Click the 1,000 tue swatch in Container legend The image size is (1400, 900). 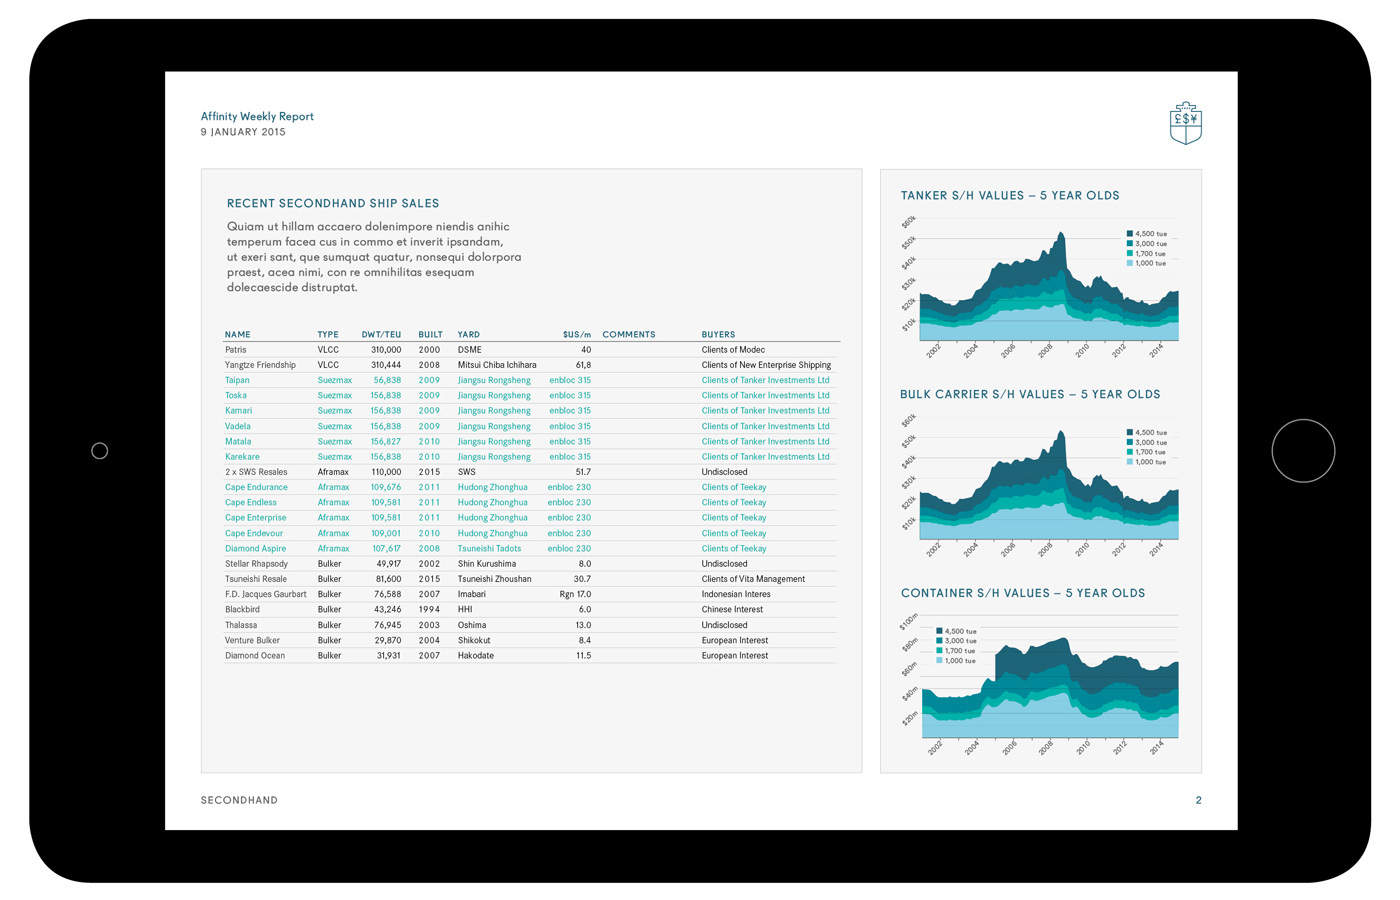(x=939, y=661)
